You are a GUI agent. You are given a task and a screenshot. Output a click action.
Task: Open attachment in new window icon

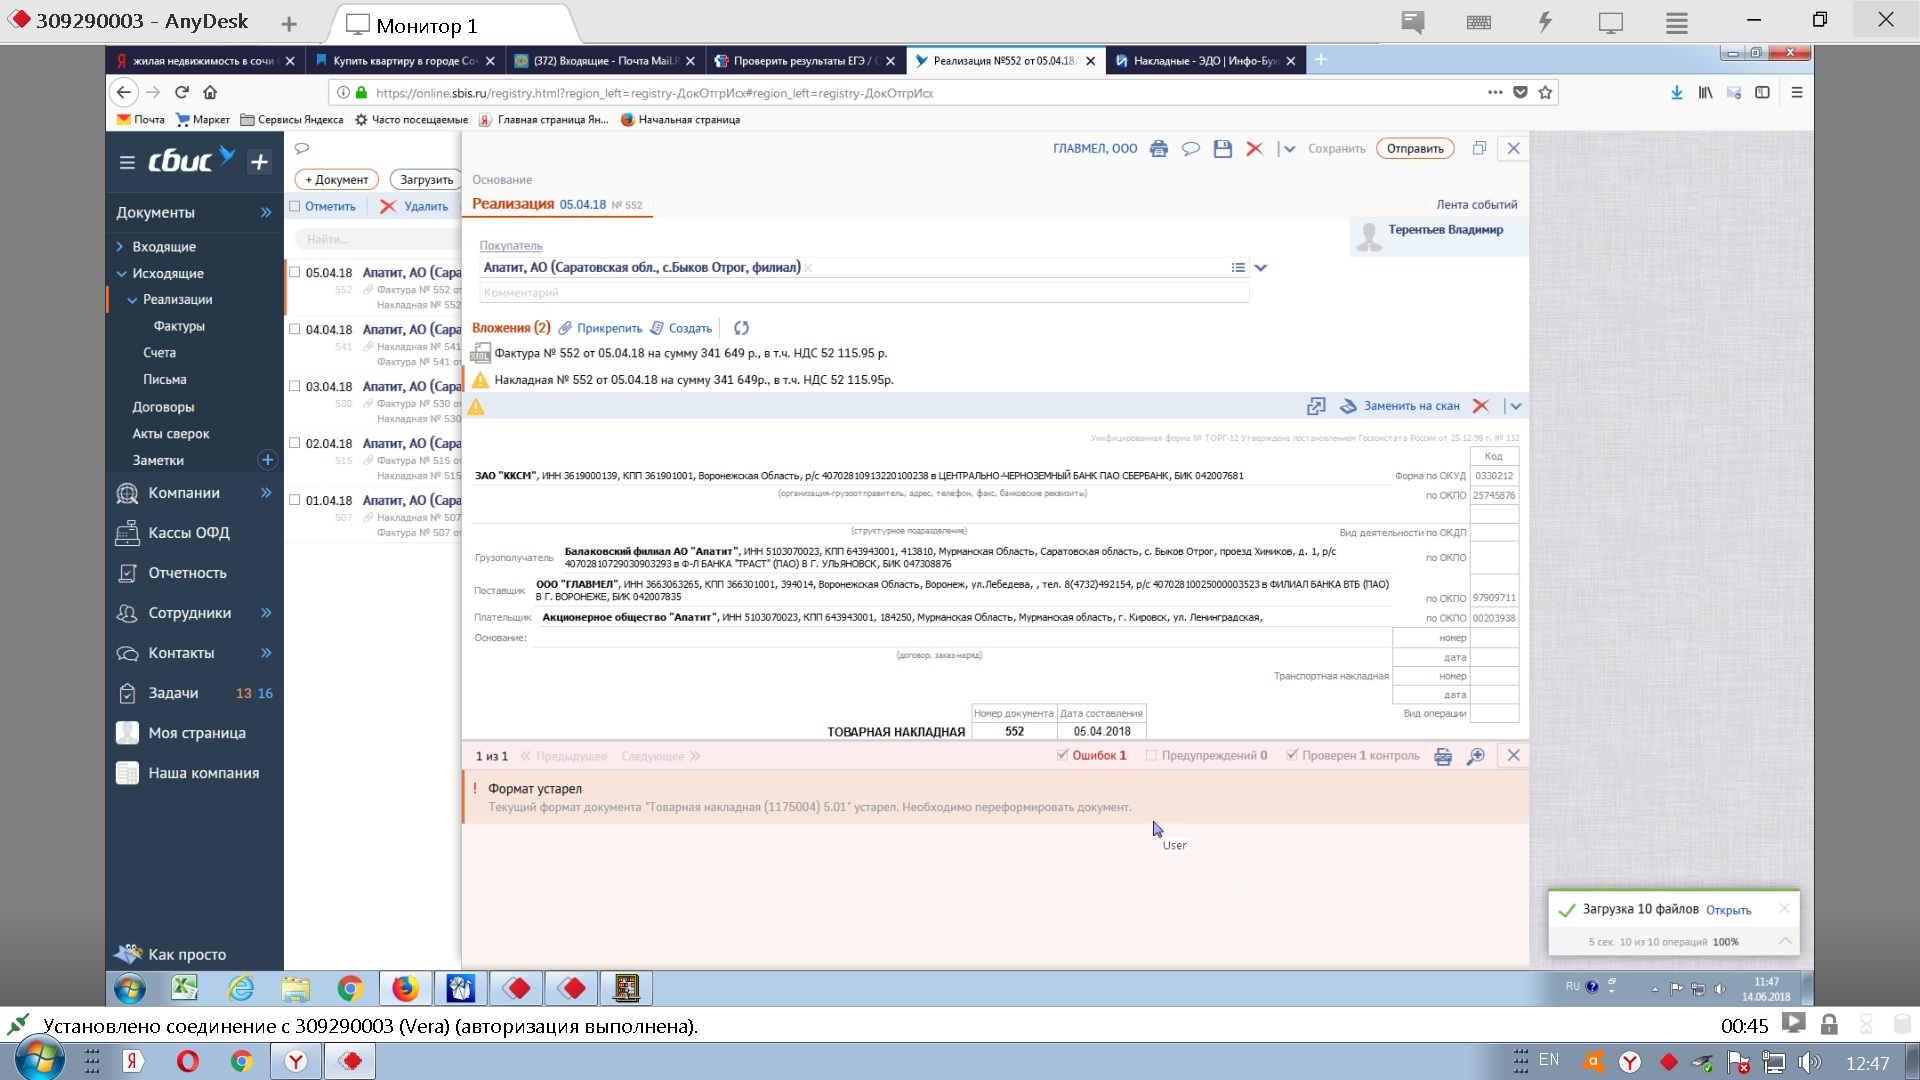coord(1316,406)
